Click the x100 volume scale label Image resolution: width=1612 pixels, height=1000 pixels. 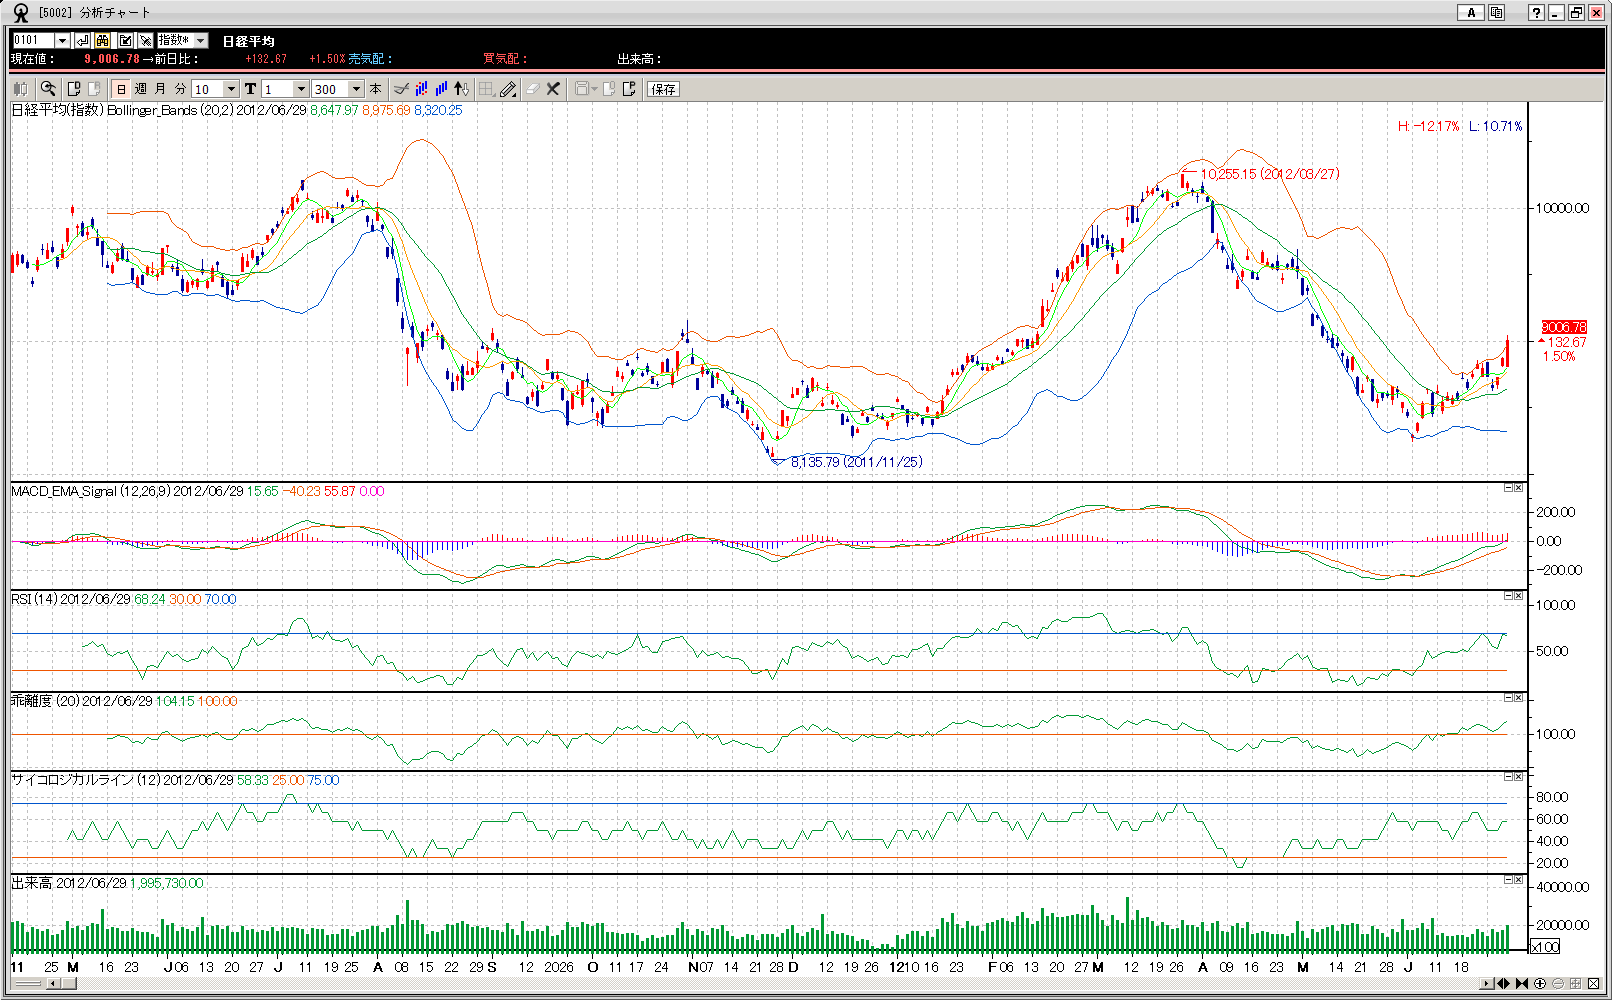pyautogui.click(x=1545, y=947)
